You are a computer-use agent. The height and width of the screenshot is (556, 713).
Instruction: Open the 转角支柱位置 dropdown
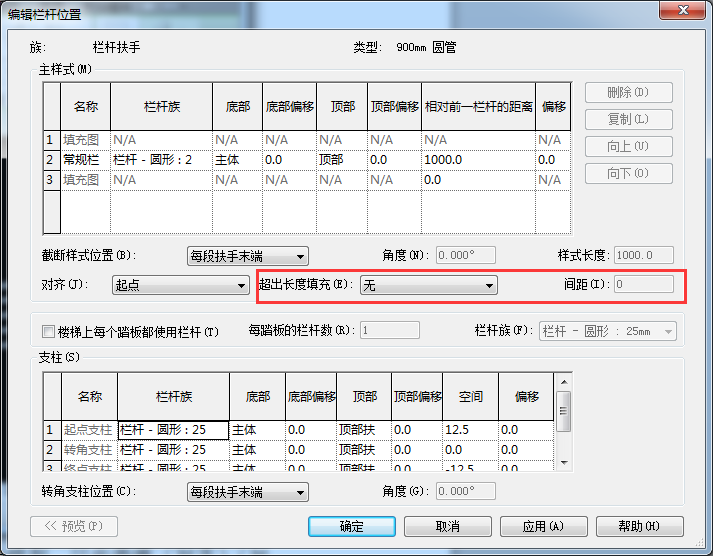click(248, 492)
